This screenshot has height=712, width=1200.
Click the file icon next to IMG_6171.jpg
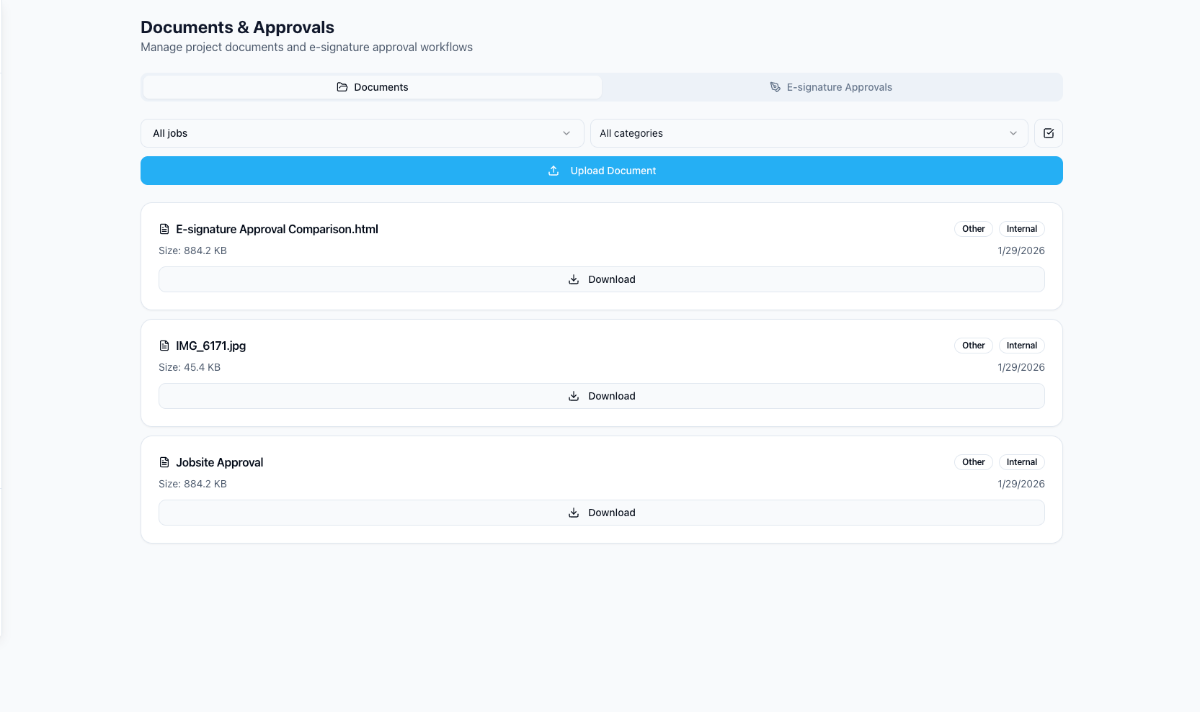click(x=165, y=345)
